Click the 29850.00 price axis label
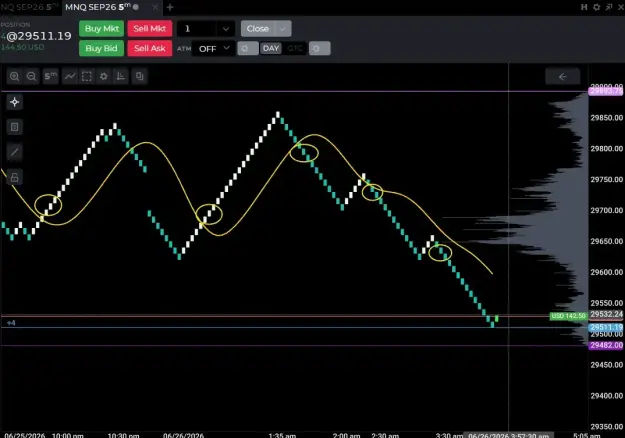 coord(607,118)
